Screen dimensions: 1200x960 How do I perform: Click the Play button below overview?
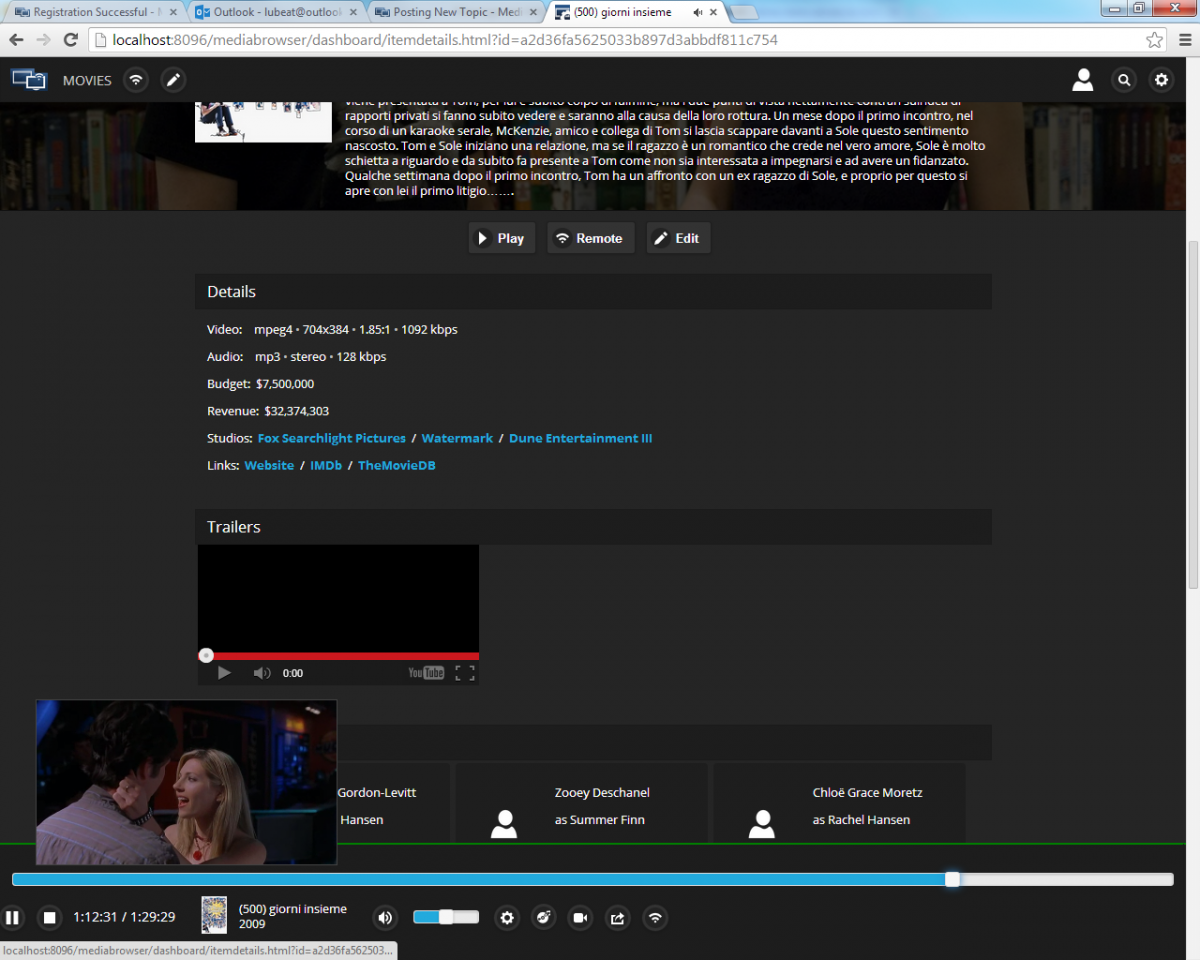[501, 238]
